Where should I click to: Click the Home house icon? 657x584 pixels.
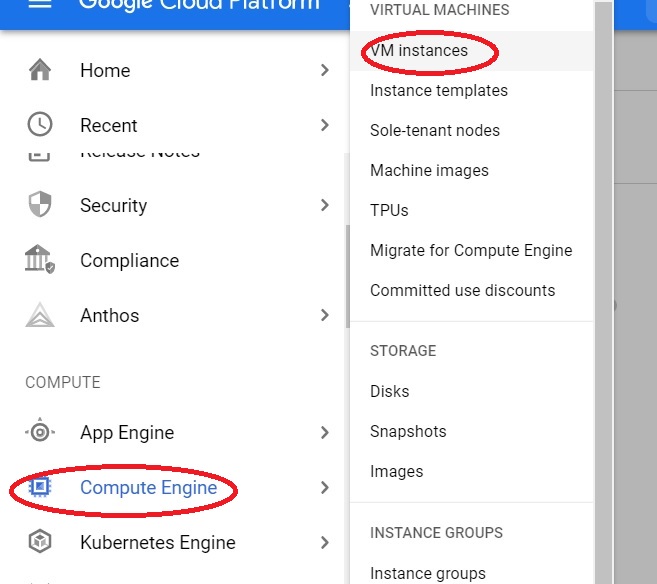coord(40,70)
